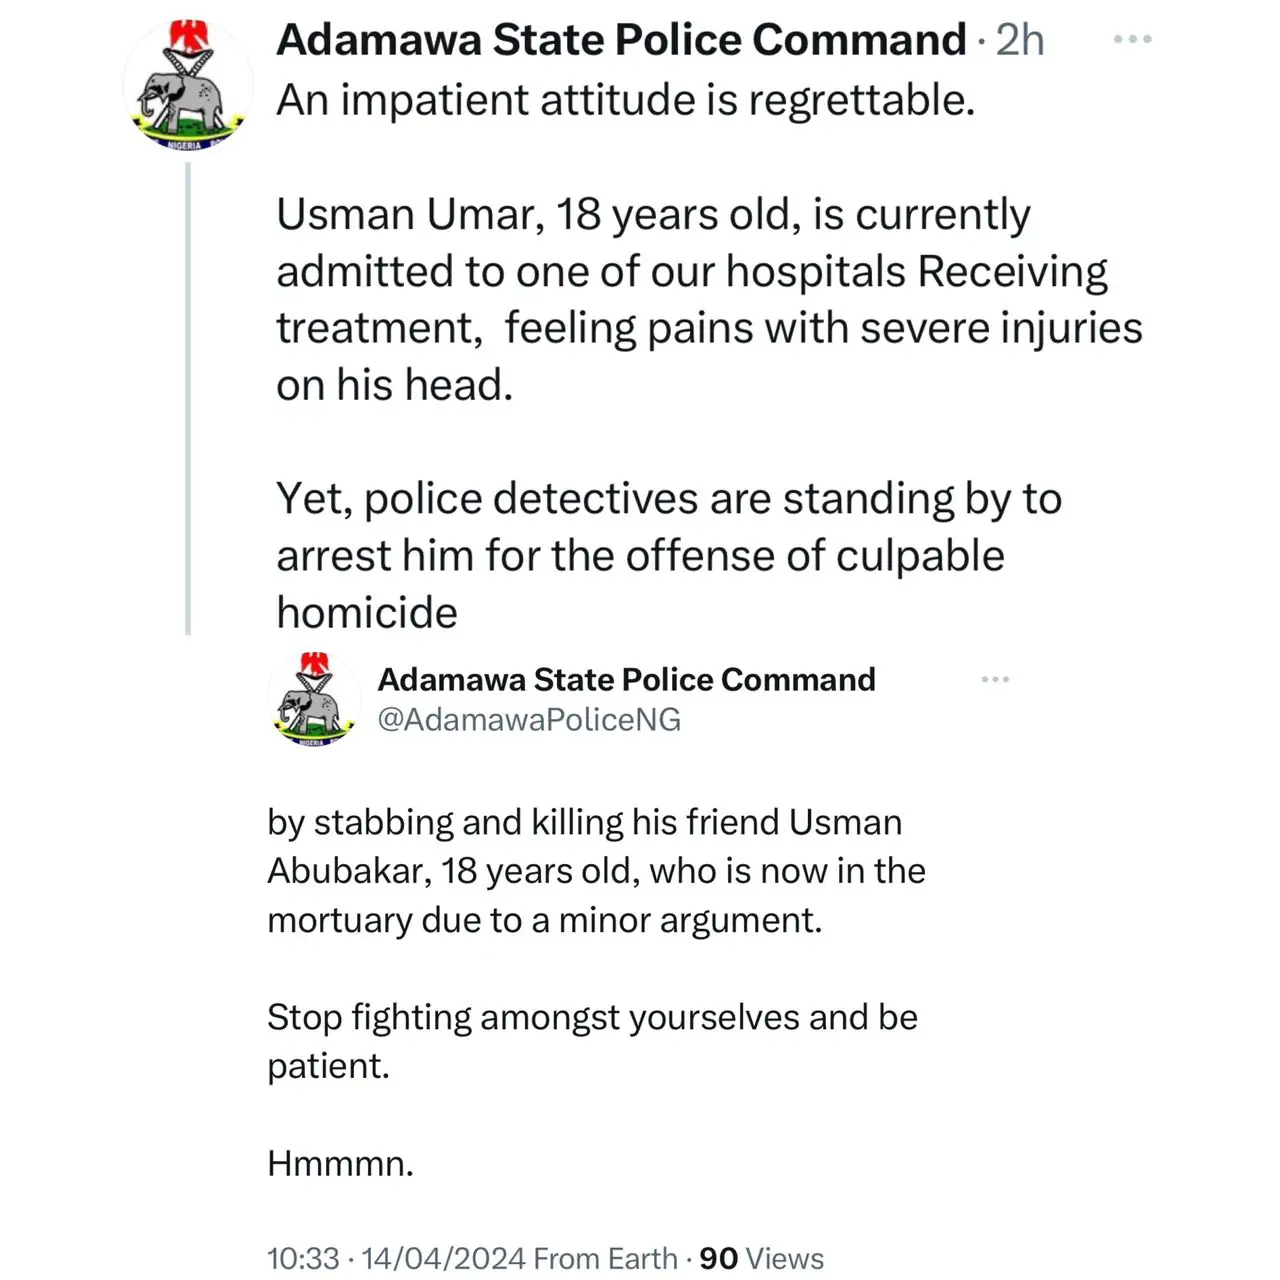This screenshot has width=1280, height=1280.
Task: Click the vertical thread line below avatar
Action: coord(188,400)
